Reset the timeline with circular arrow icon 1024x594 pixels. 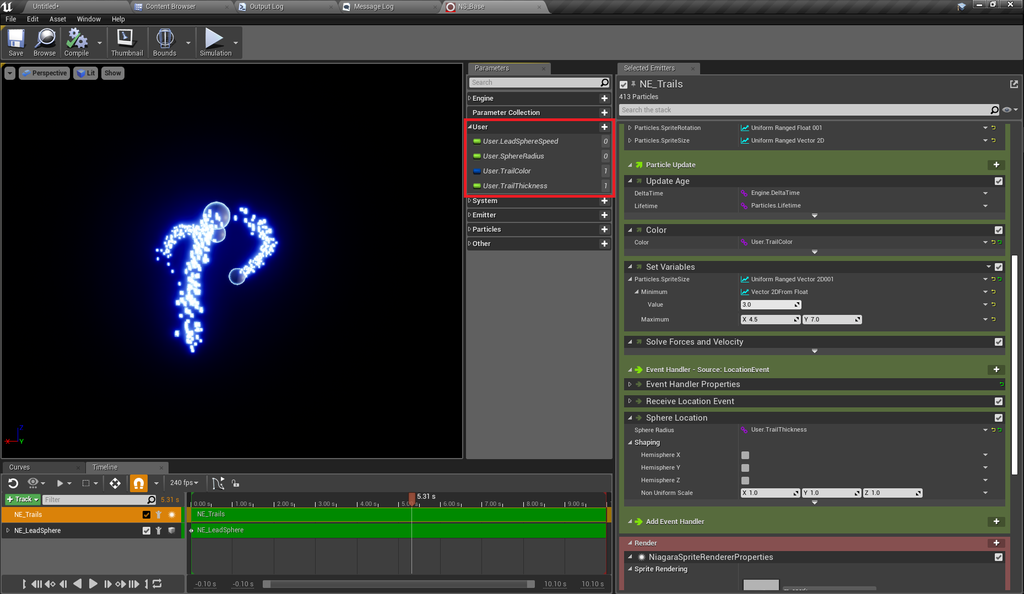tap(12, 483)
